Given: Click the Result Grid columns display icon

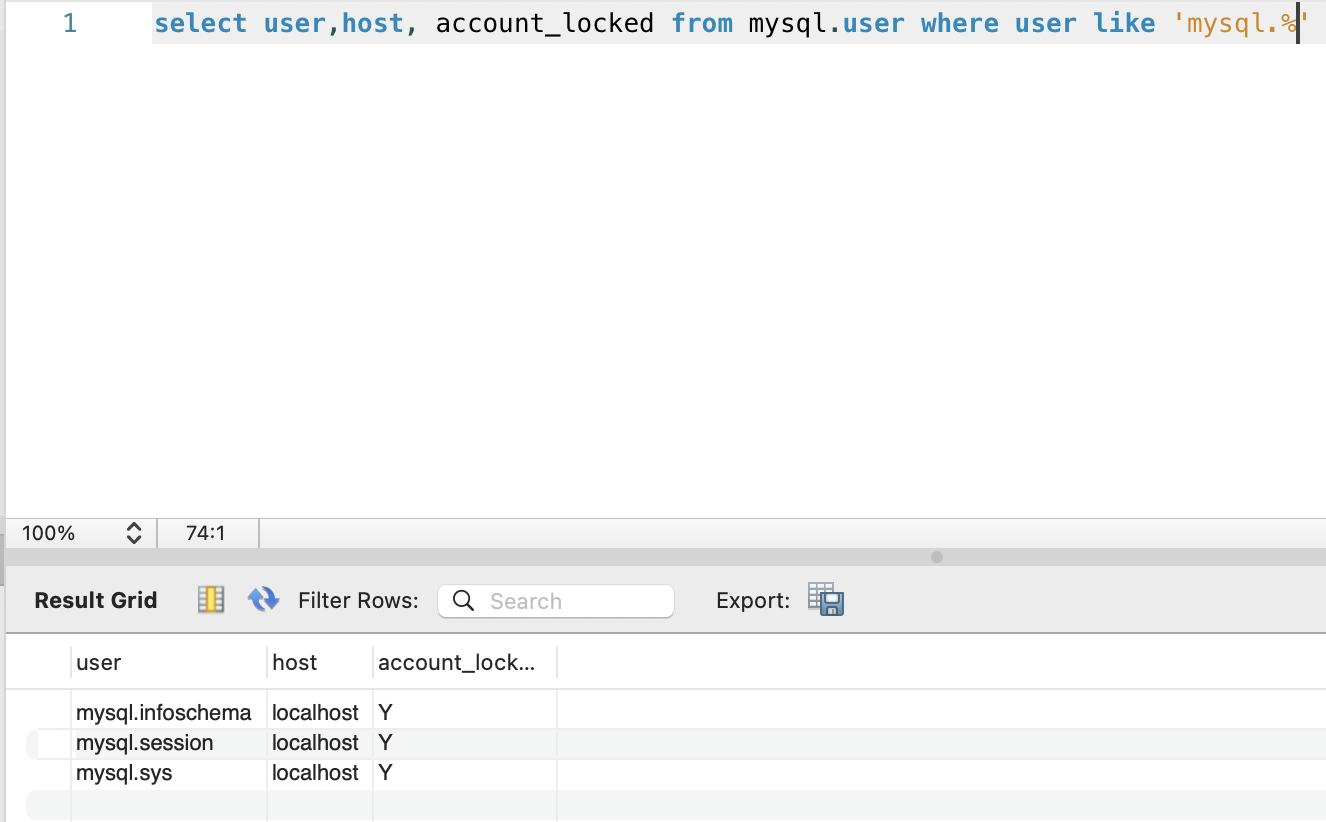Looking at the screenshot, I should click(x=210, y=599).
